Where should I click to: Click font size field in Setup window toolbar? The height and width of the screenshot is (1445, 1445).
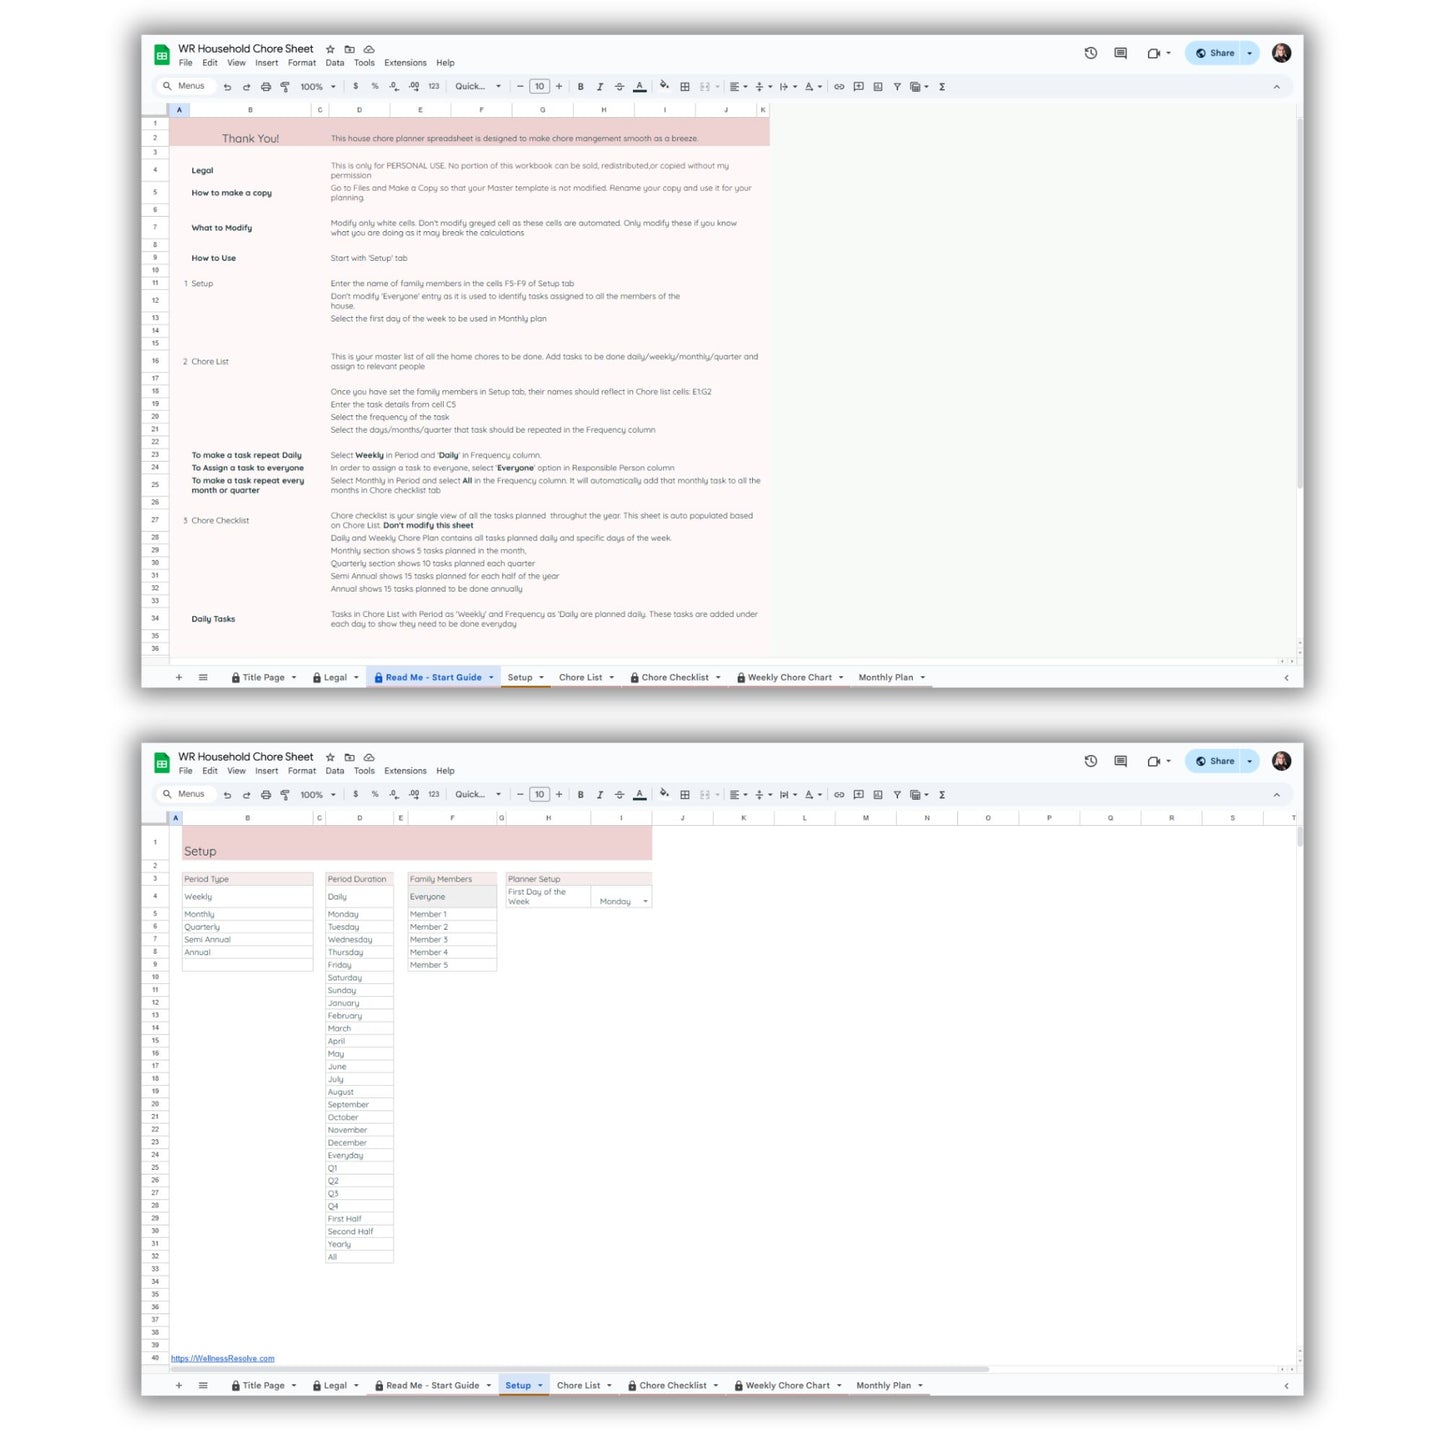coord(539,795)
